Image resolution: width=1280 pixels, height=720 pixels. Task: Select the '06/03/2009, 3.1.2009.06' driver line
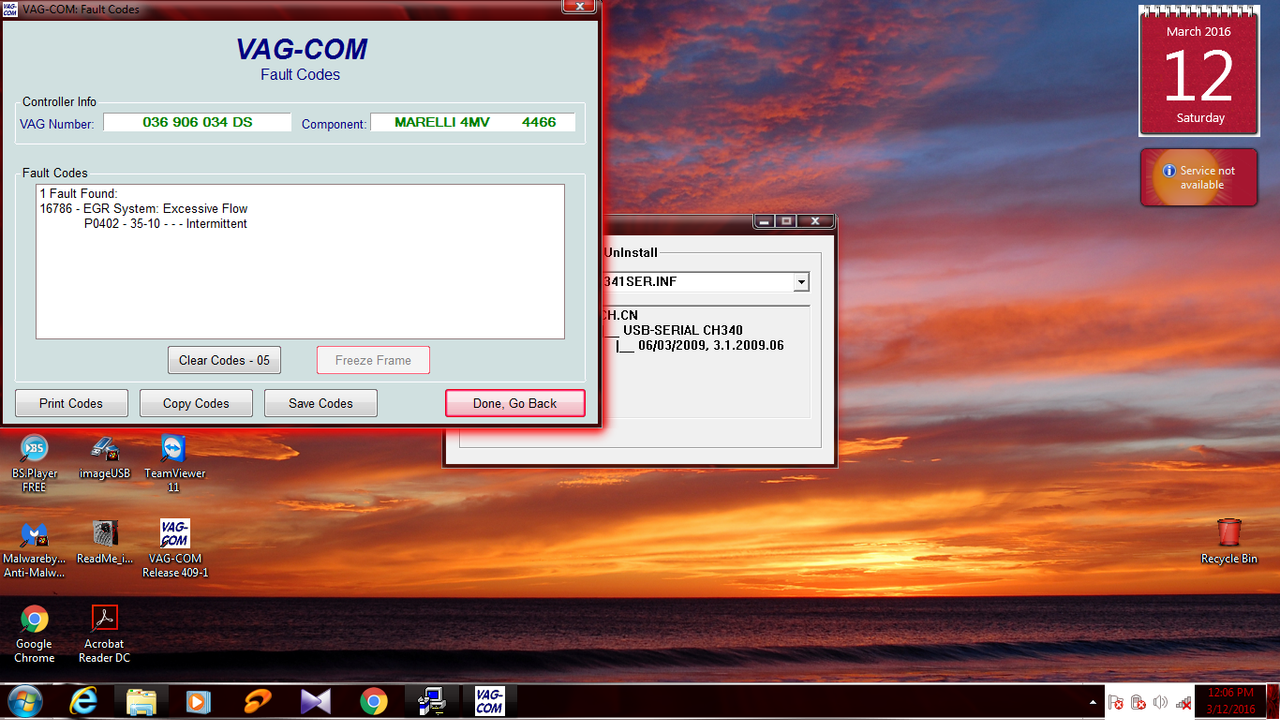[711, 346]
